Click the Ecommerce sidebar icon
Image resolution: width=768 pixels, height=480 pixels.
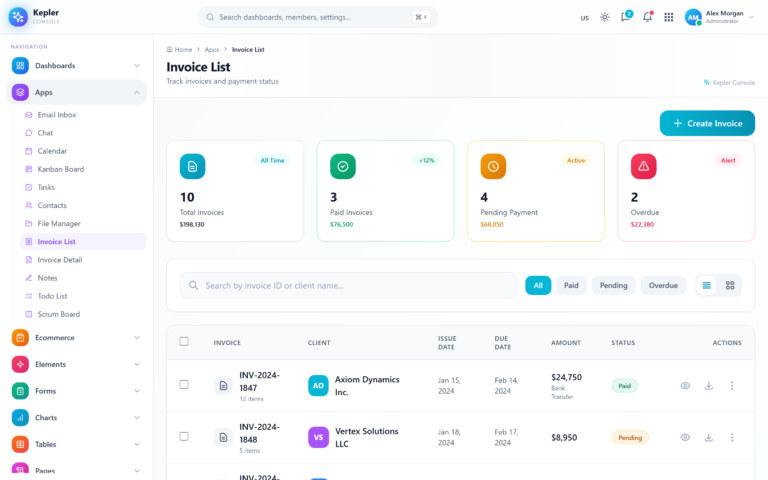pos(20,337)
